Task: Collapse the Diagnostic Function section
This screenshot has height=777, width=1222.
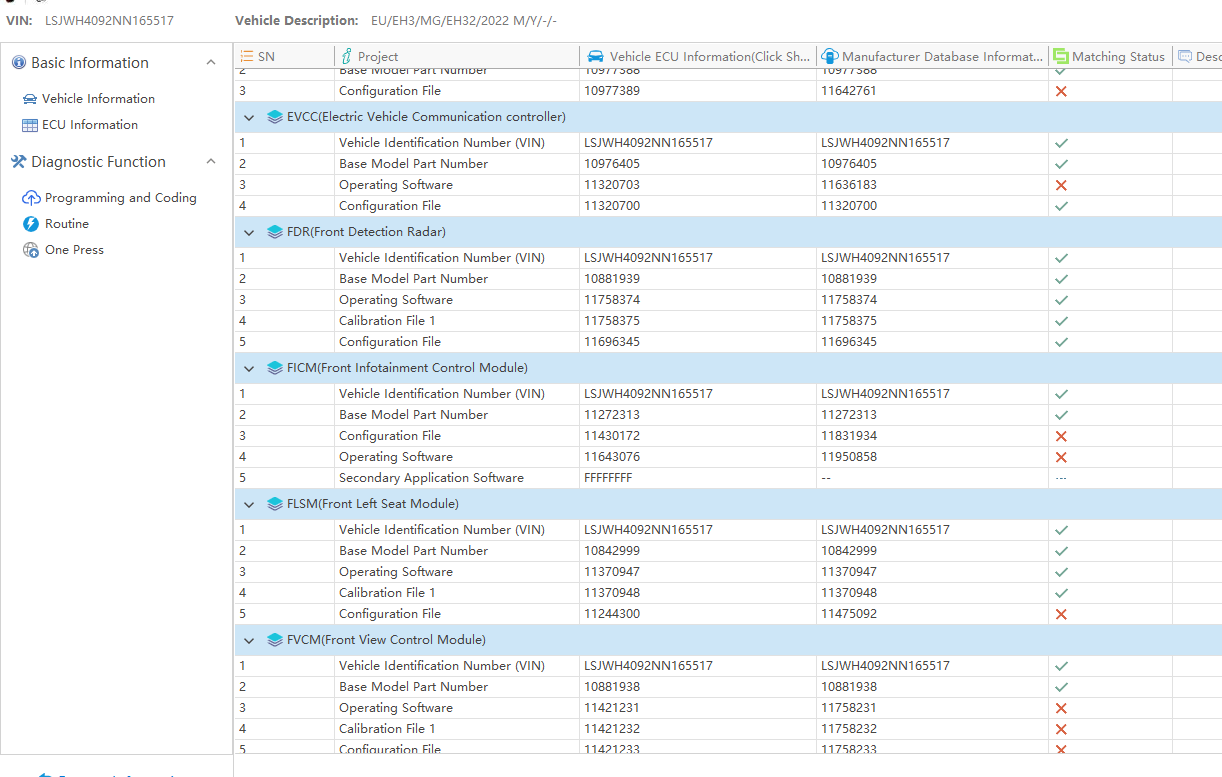Action: coord(210,162)
